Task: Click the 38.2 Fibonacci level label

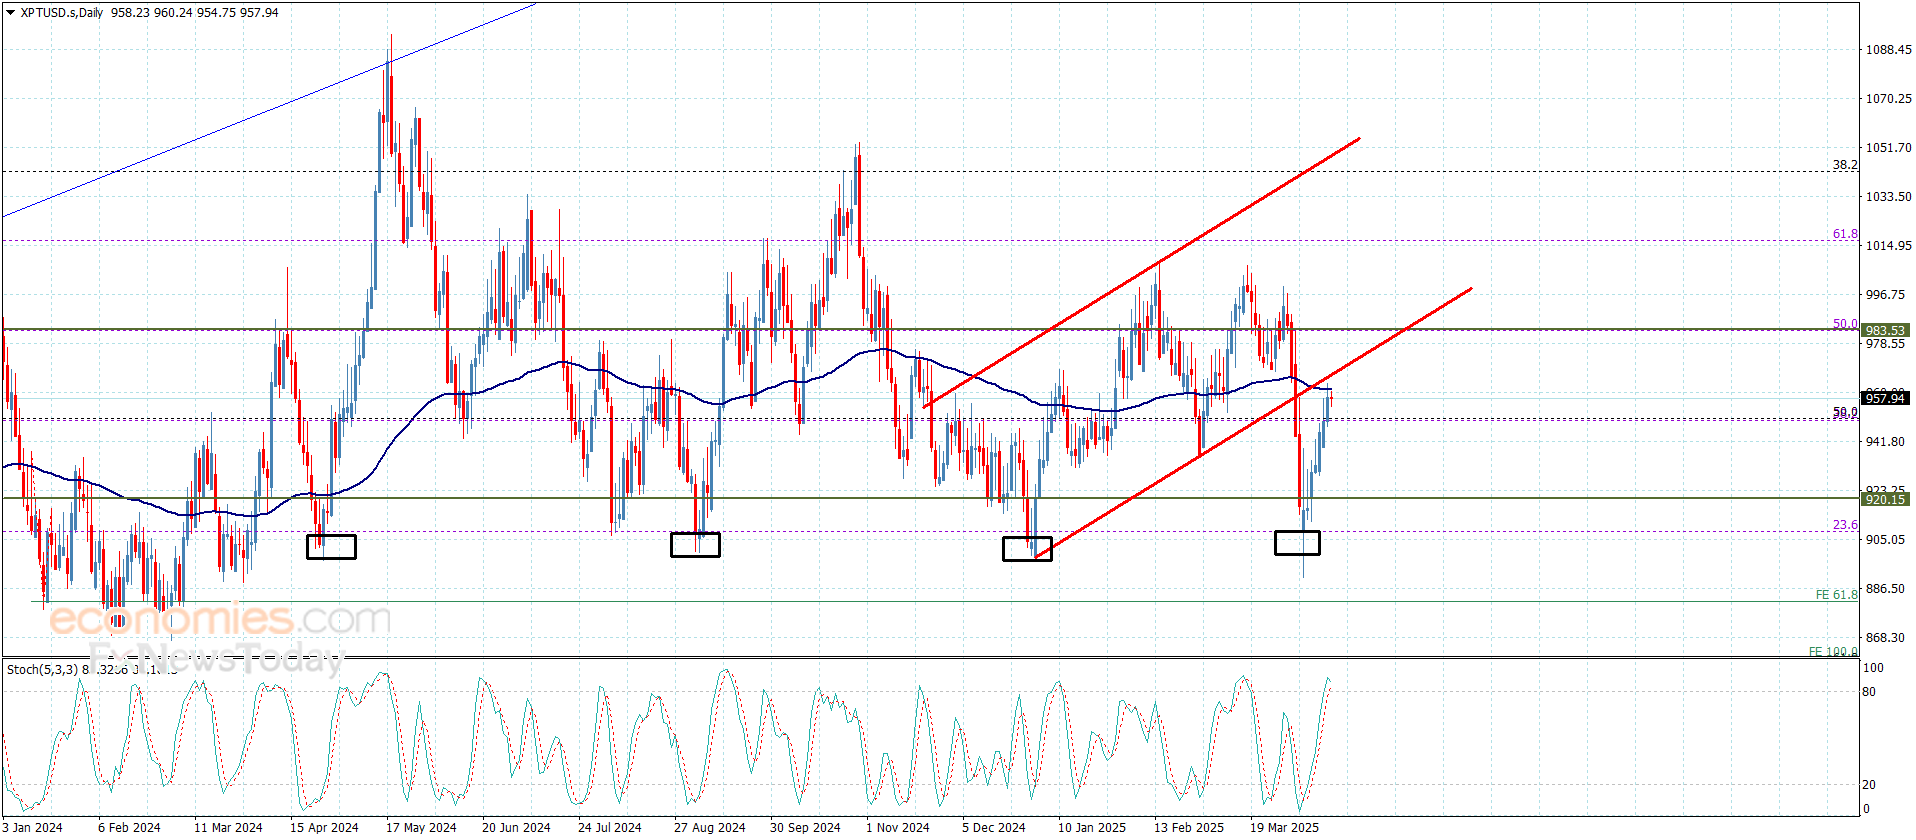Action: (1845, 165)
